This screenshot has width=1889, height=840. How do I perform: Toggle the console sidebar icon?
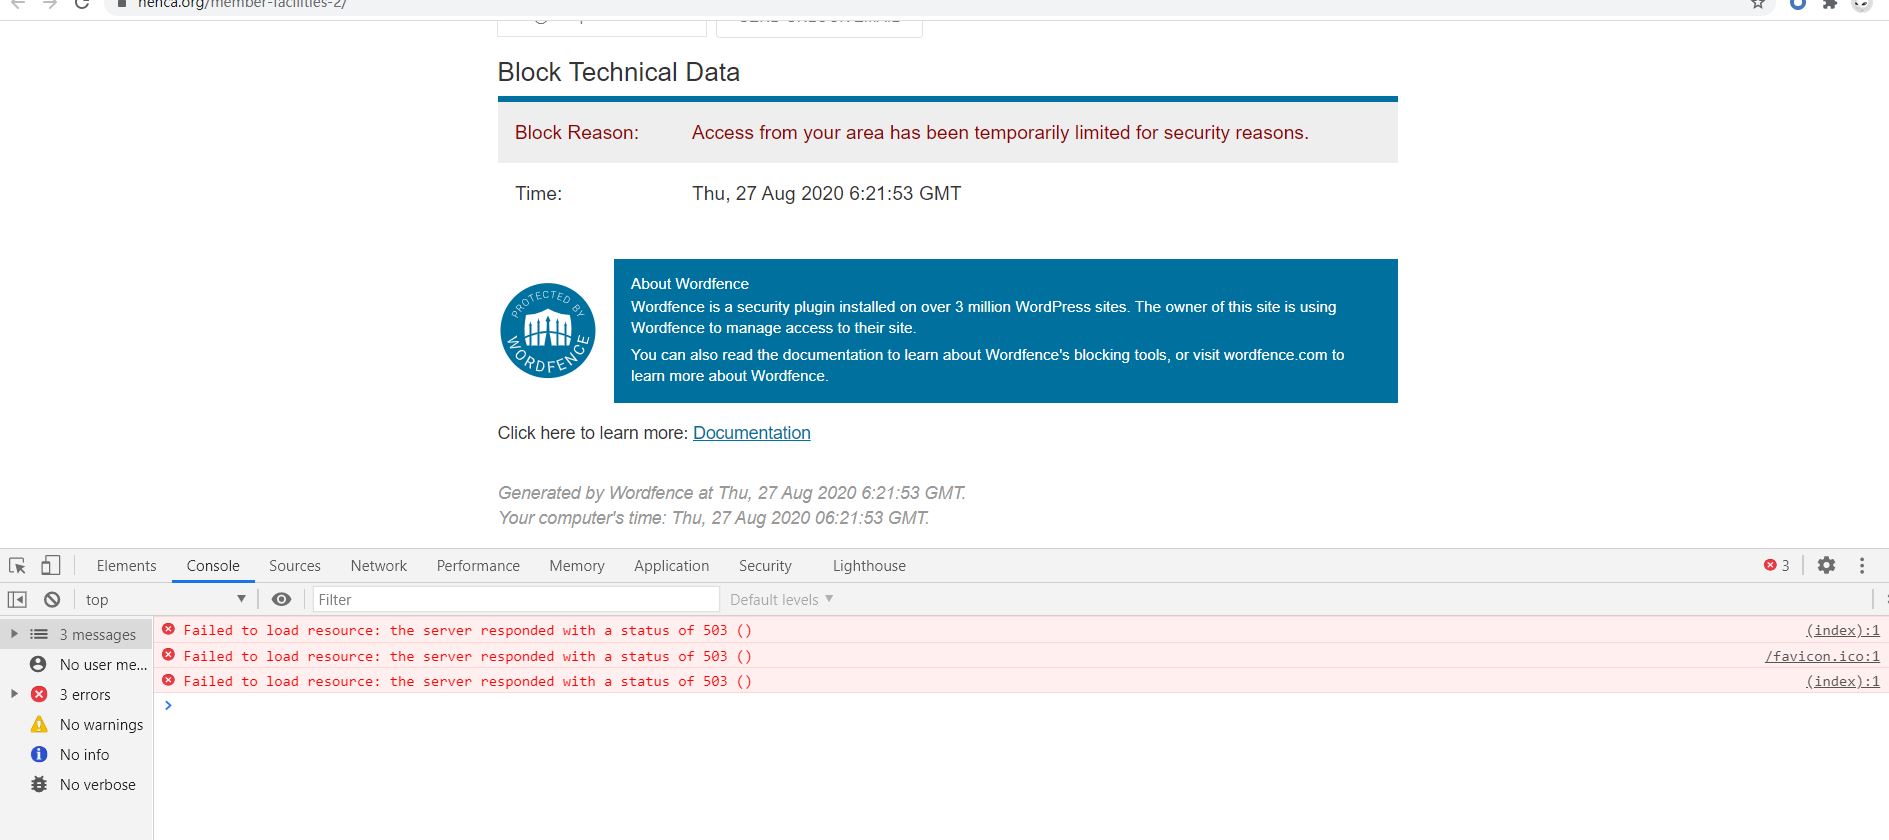(17, 599)
